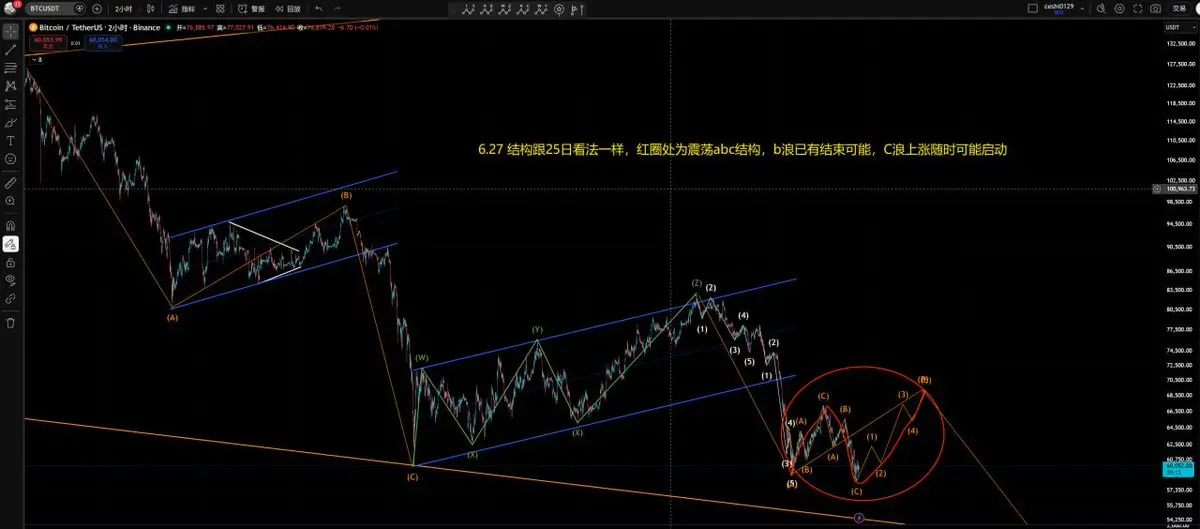This screenshot has width=1200, height=529.
Task: Click the undo arrow
Action: click(x=318, y=8)
